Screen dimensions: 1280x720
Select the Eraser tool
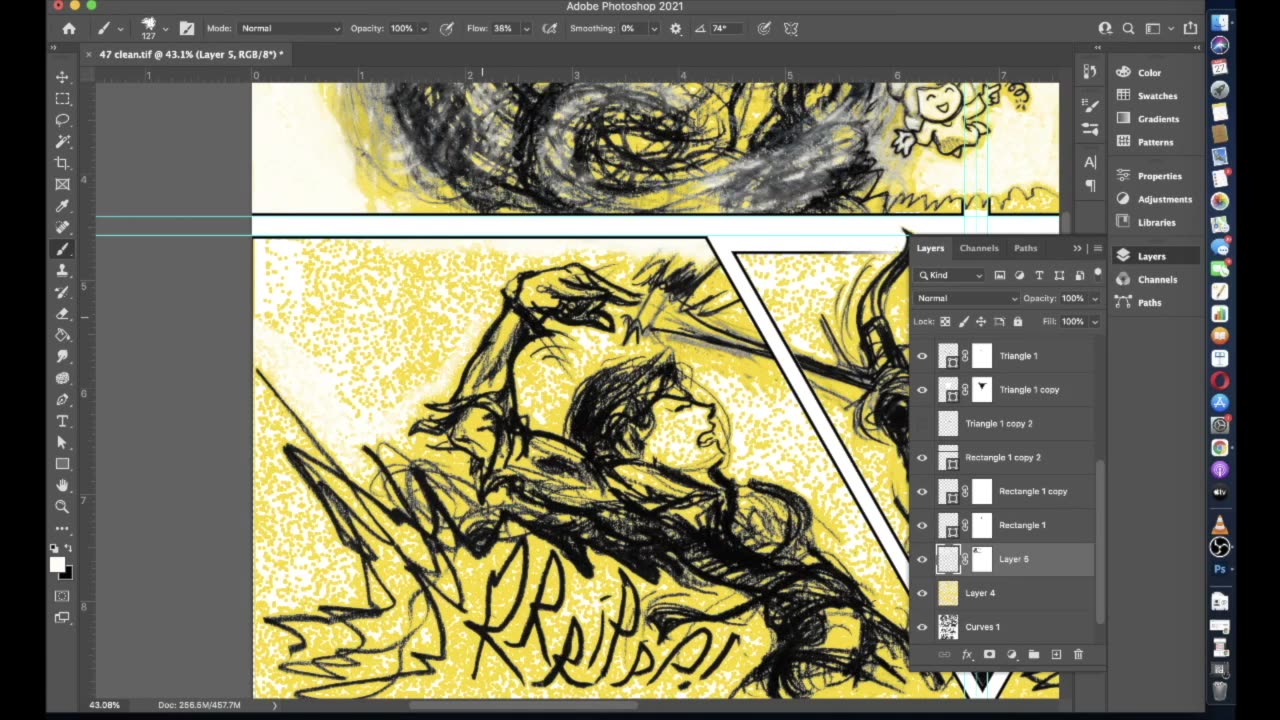click(62, 313)
